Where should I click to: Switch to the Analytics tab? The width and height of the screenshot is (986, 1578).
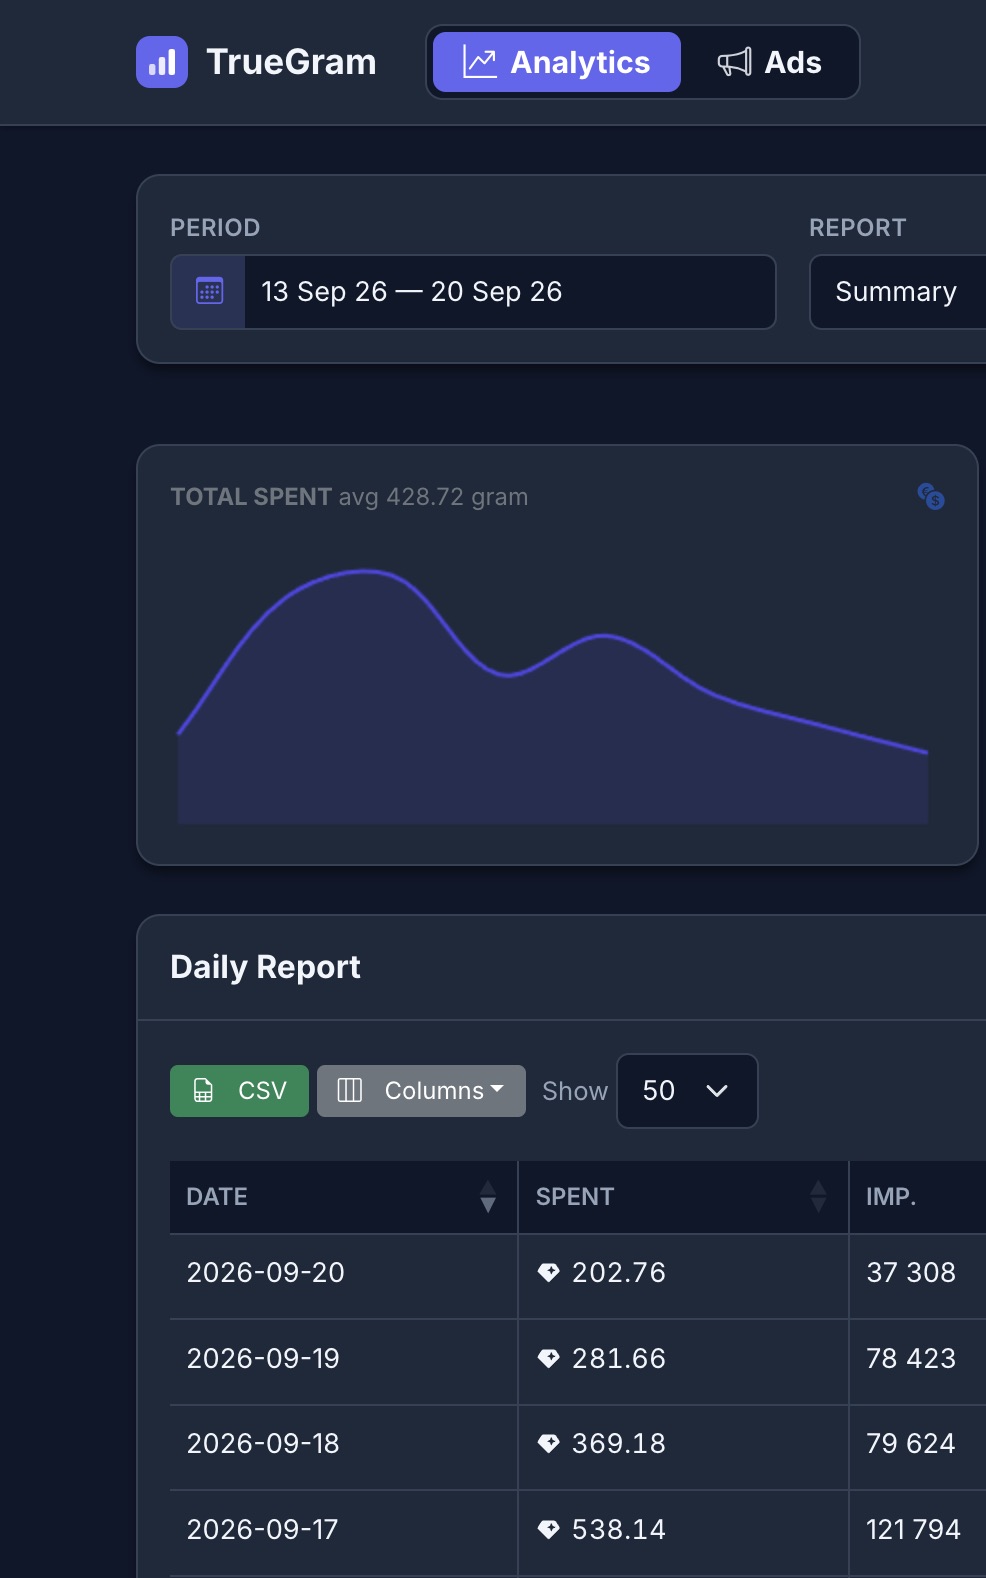(557, 62)
